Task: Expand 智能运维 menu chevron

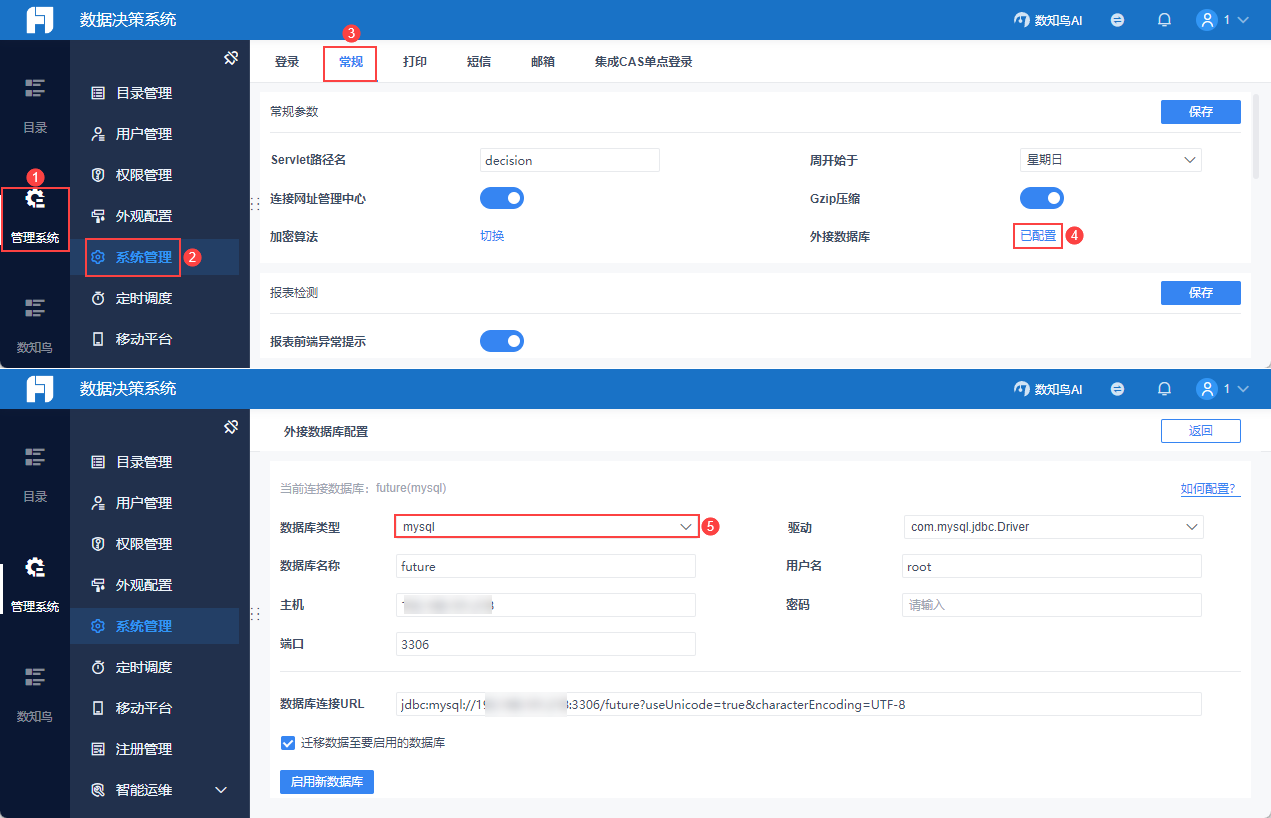Action: click(x=222, y=790)
